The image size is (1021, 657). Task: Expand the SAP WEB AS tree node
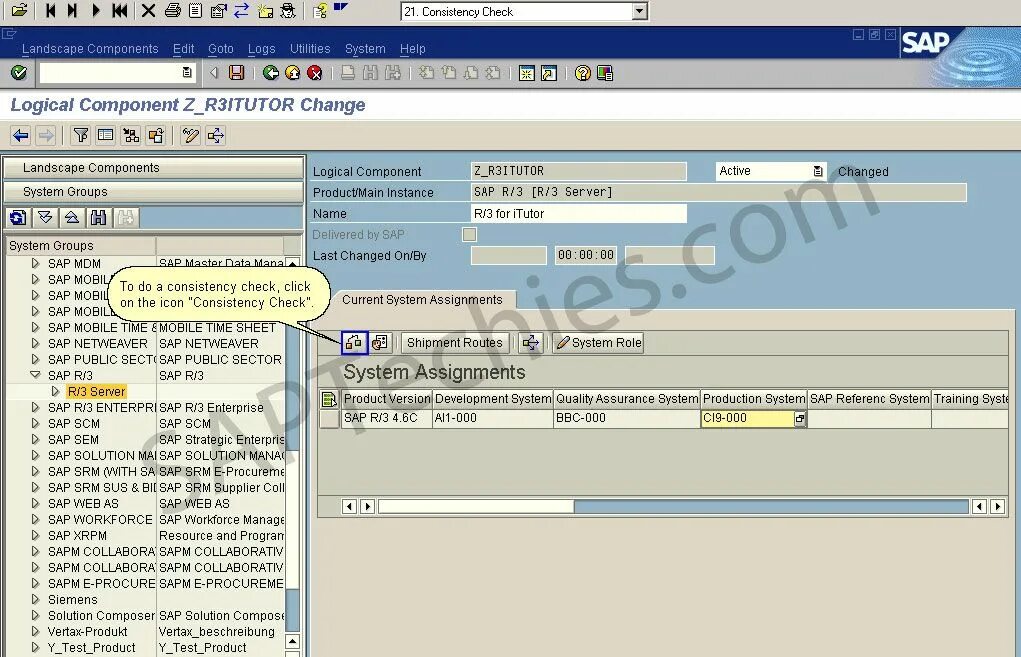35,503
